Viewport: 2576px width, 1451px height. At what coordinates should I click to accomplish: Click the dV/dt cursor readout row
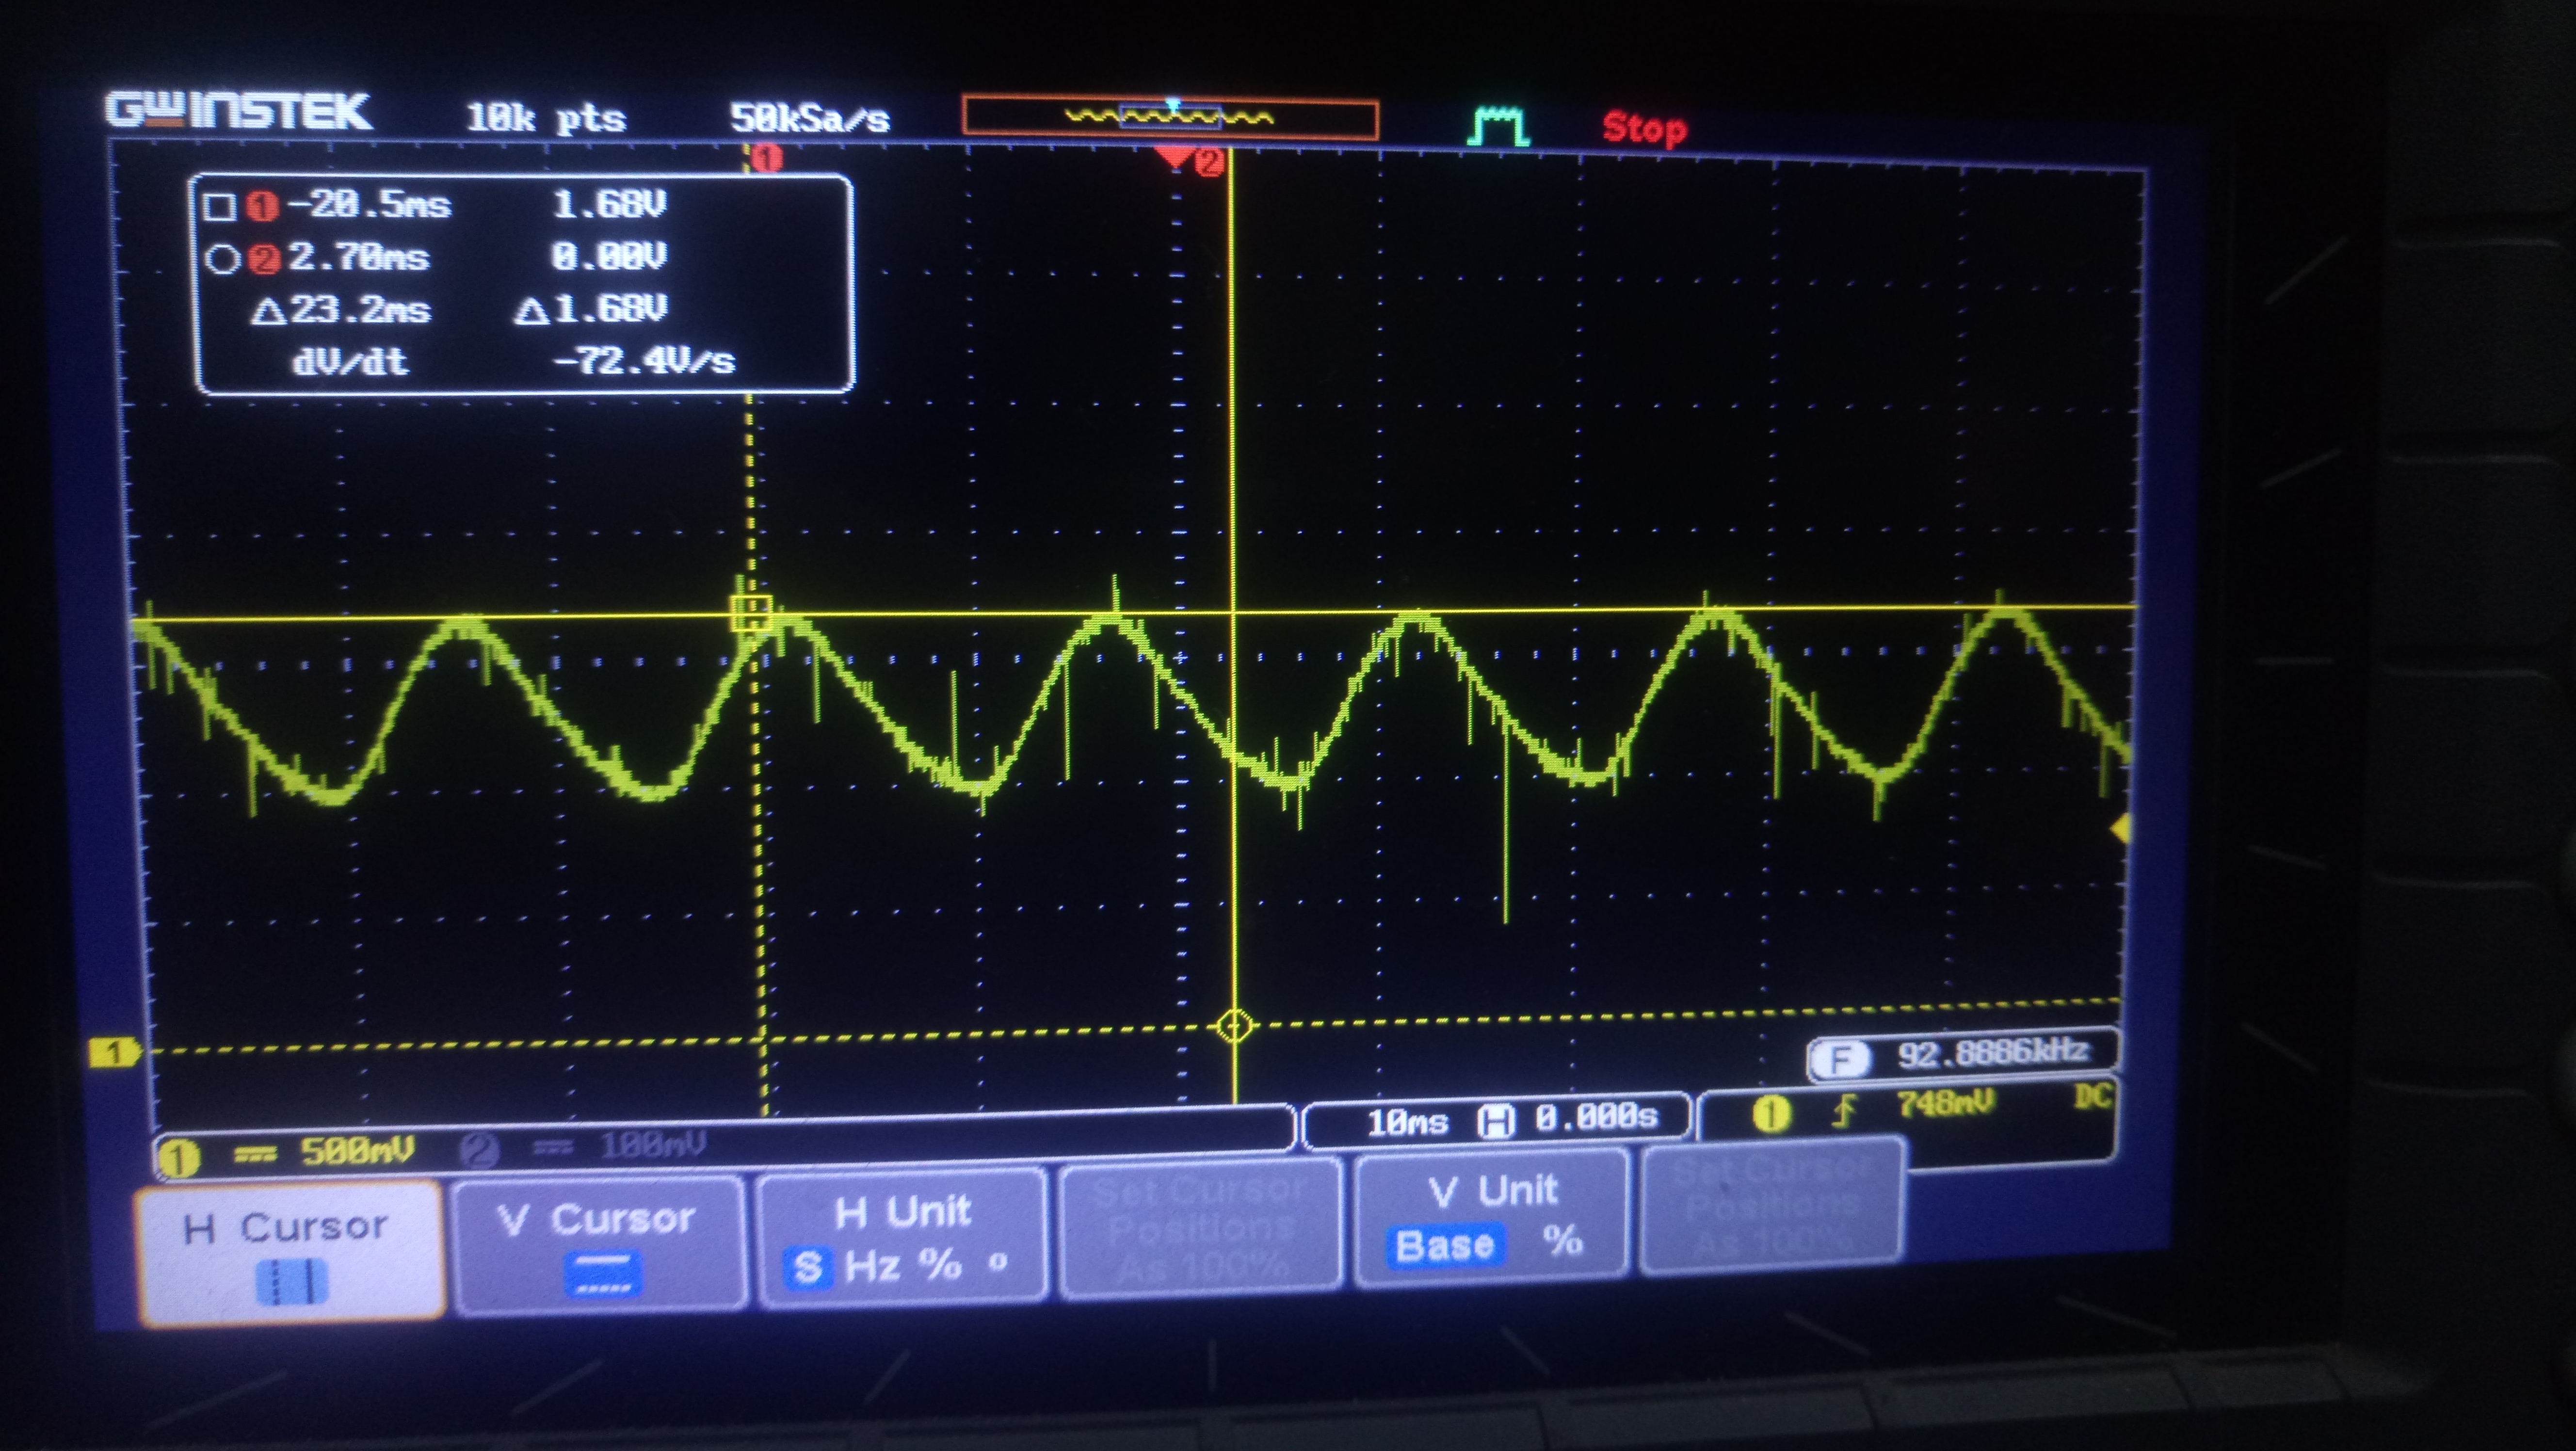click(513, 361)
